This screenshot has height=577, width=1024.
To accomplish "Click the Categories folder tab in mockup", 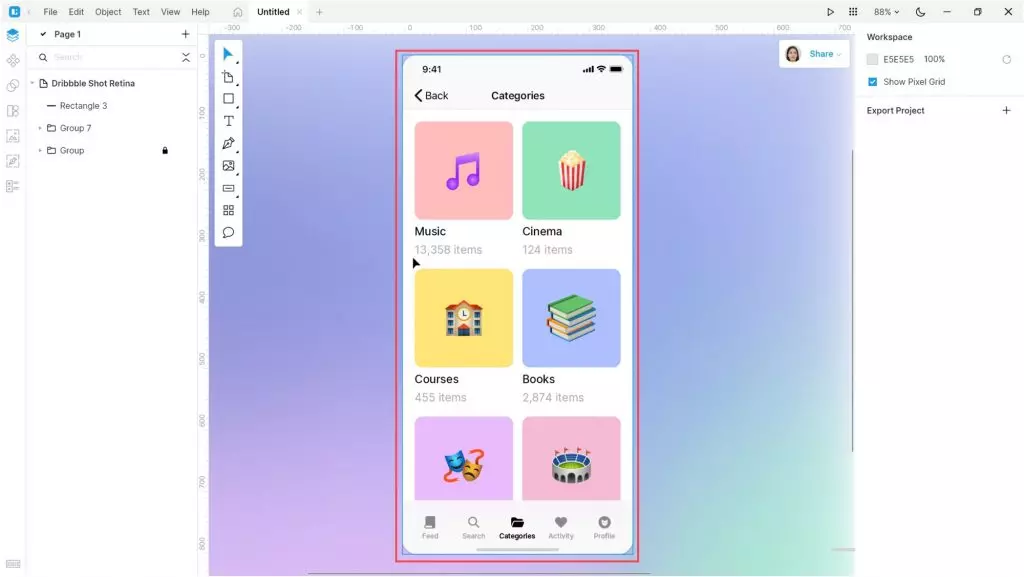I will (x=517, y=527).
